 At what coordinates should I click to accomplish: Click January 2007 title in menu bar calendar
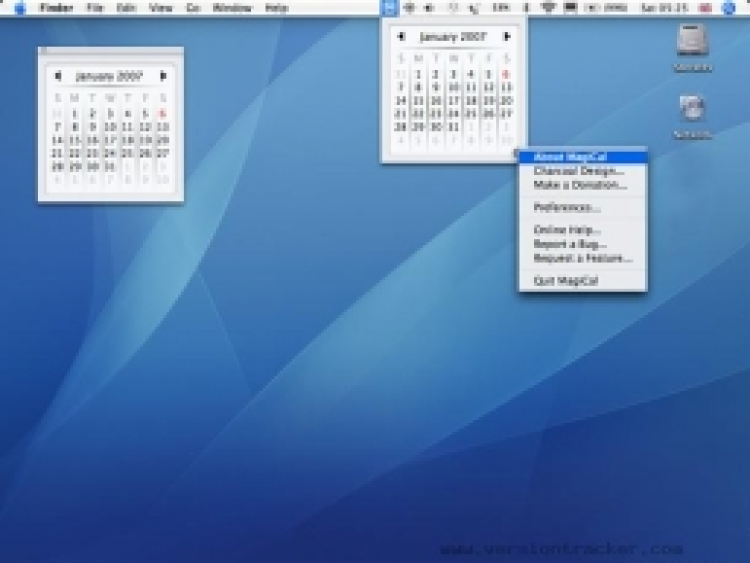(452, 37)
